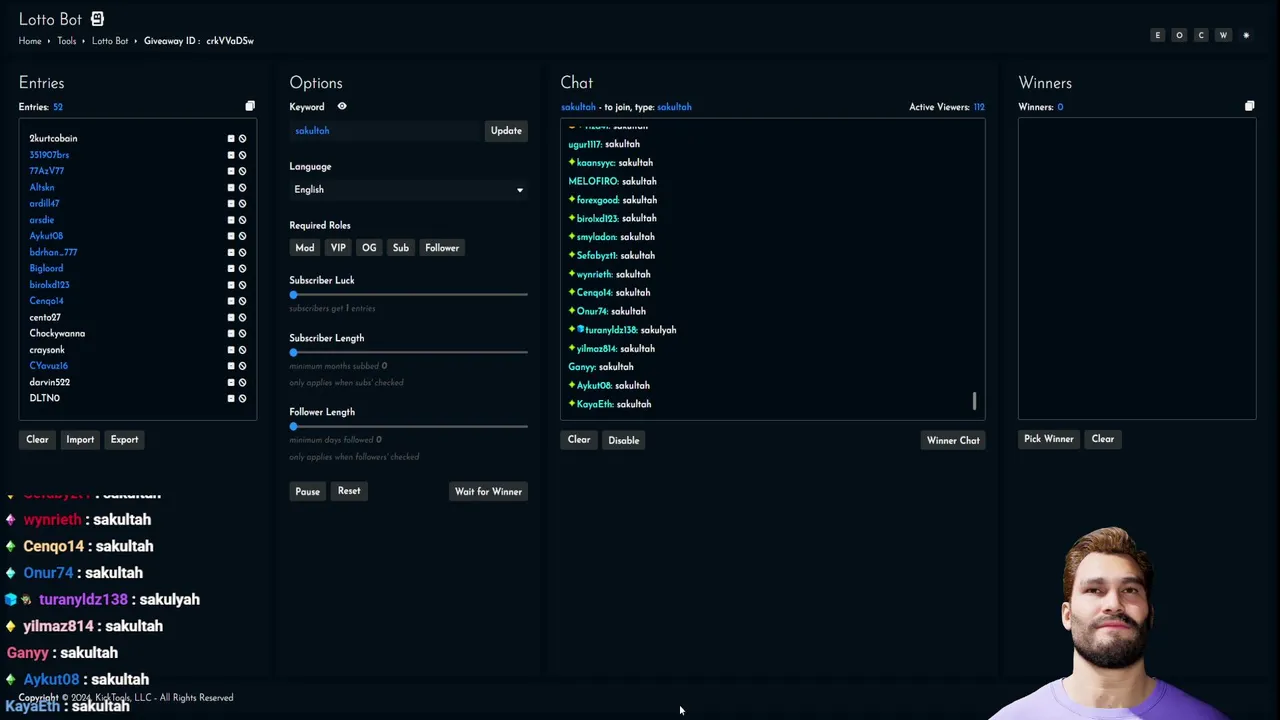Toggle the Follower required role

[442, 248]
